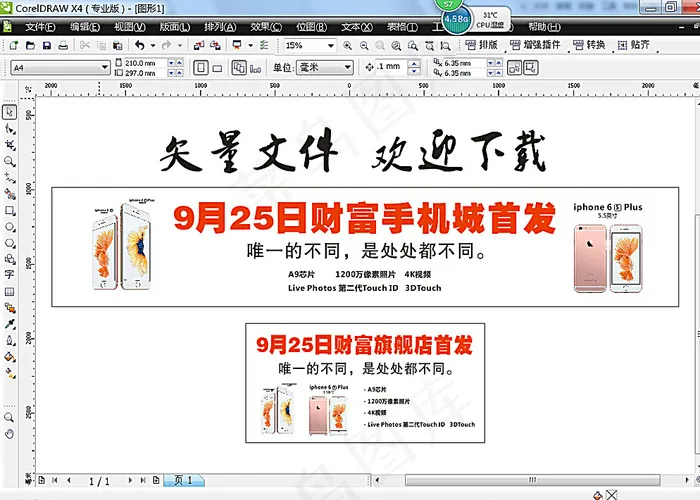This screenshot has height=500, width=700.
Task: Select the Ellipse tool
Action: click(x=9, y=227)
